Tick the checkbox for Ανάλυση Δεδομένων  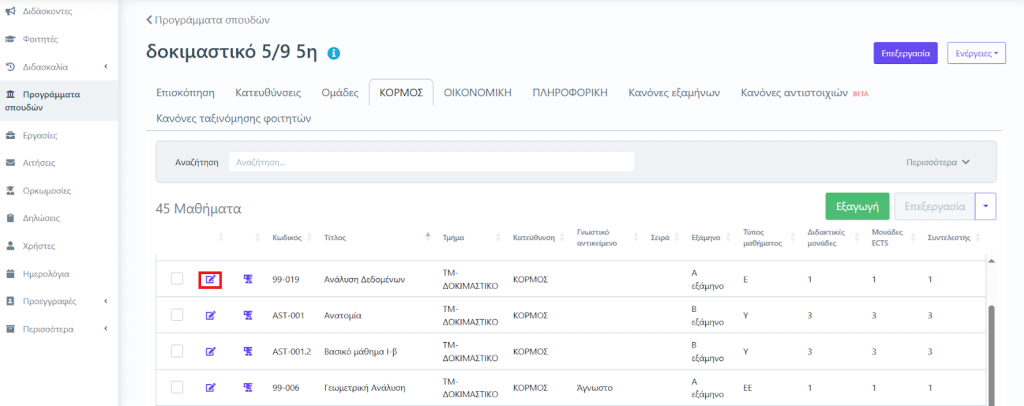pyautogui.click(x=177, y=279)
